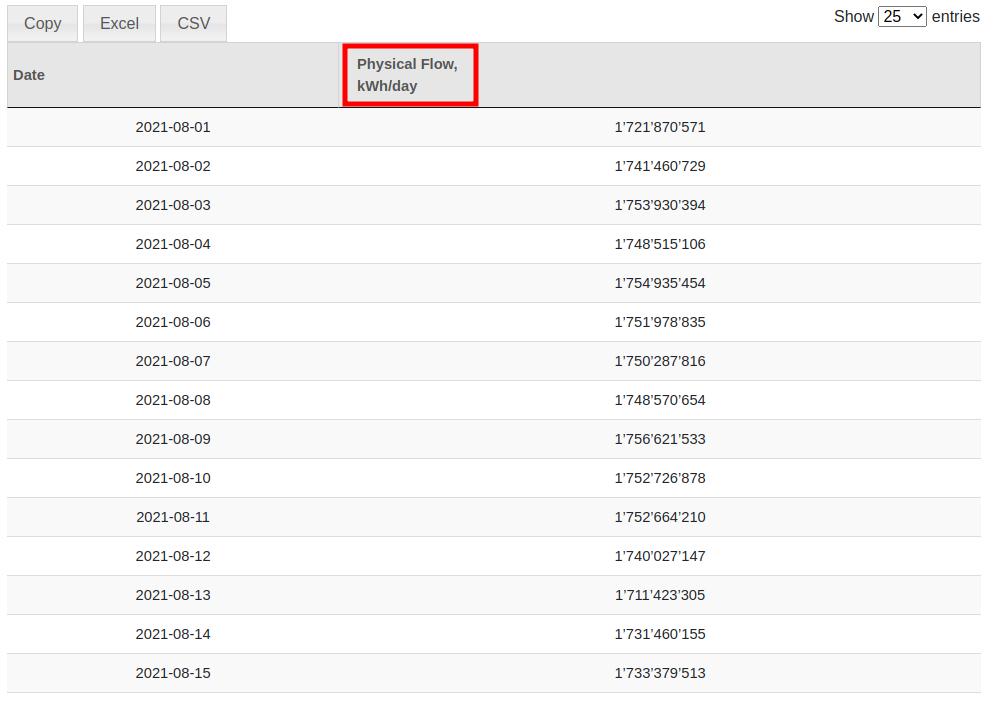Click the 2021-08-08 date cell
This screenshot has height=703, width=995.
point(173,400)
